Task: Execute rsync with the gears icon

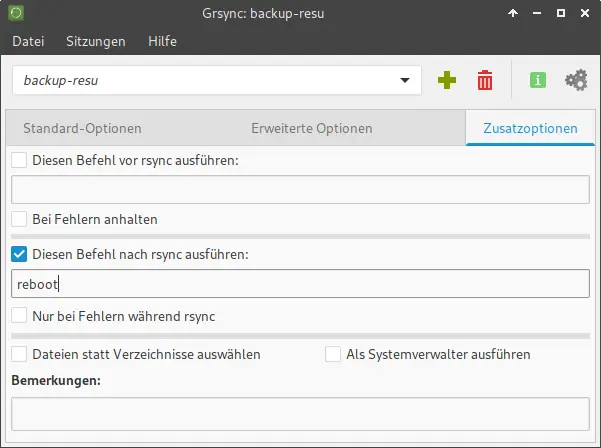Action: point(576,81)
